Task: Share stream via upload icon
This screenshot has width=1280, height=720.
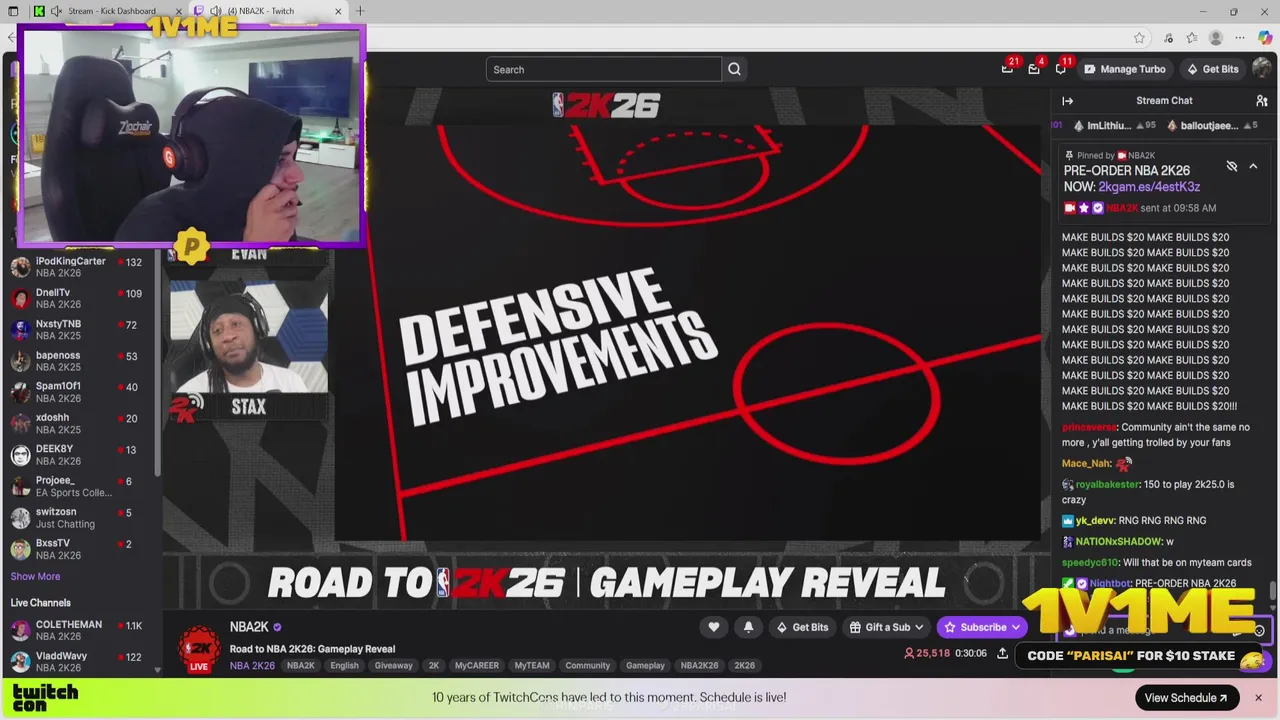Action: tap(1003, 653)
